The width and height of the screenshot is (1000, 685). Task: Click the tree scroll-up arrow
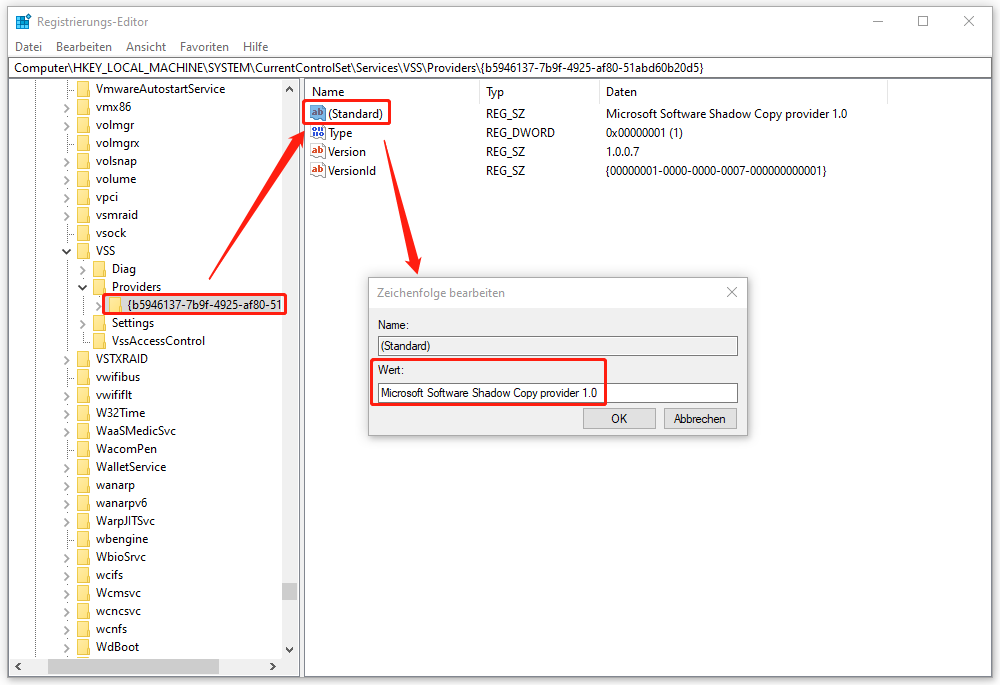click(x=290, y=89)
